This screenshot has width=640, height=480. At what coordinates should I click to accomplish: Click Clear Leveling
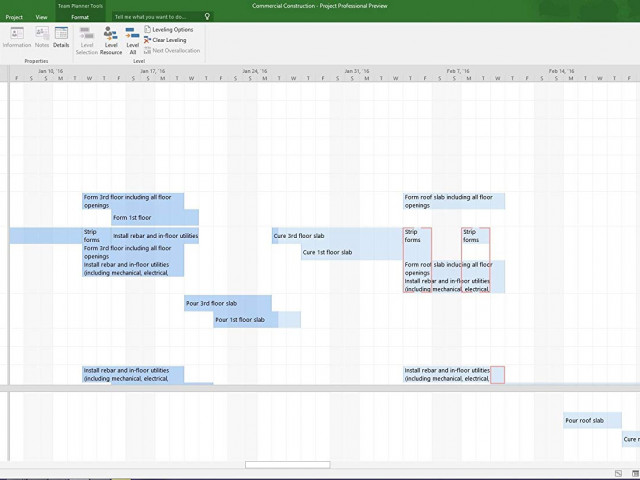tap(166, 40)
